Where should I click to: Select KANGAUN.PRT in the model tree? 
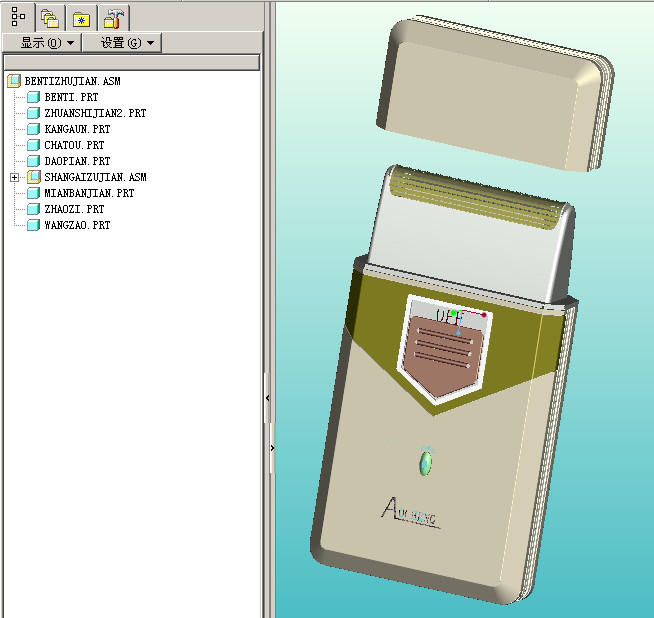[x=77, y=129]
